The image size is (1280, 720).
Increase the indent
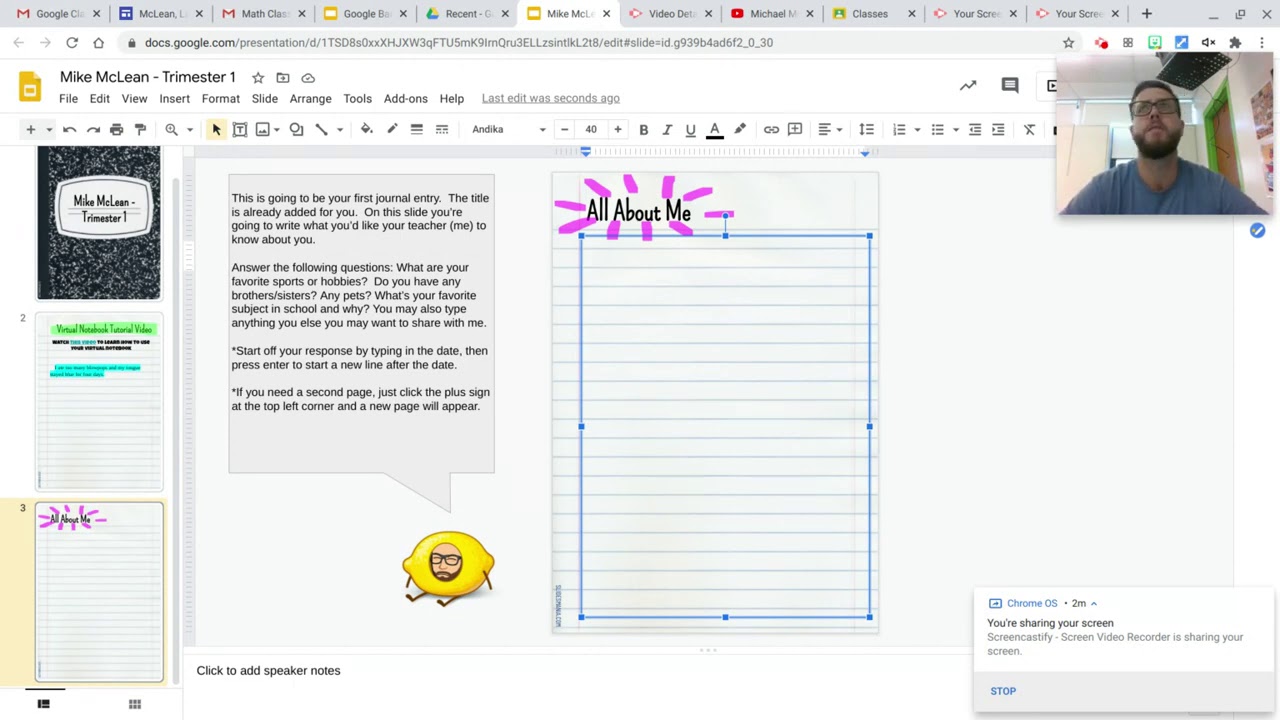click(998, 129)
